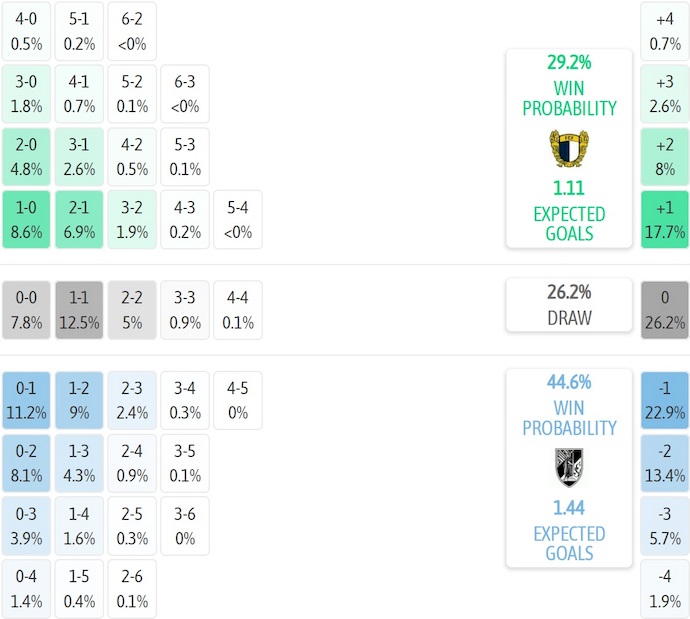
Task: Select the -1 goal margin cell
Action: (664, 401)
